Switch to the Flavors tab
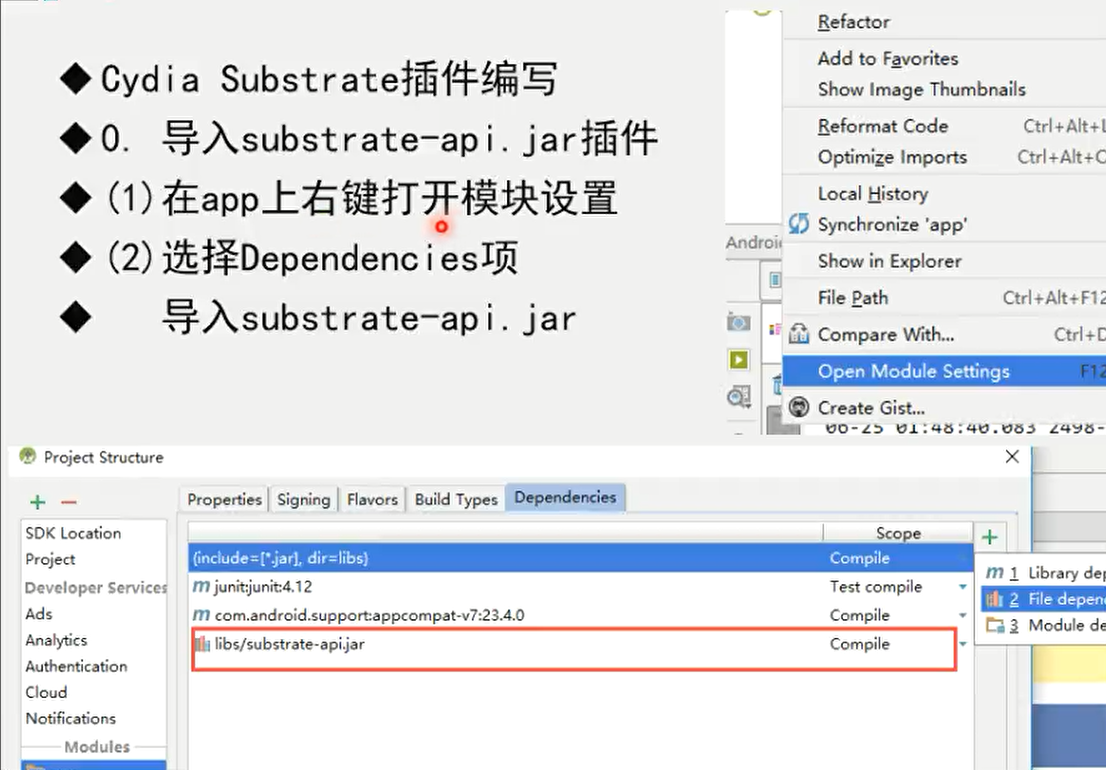This screenshot has width=1106, height=770. point(372,499)
